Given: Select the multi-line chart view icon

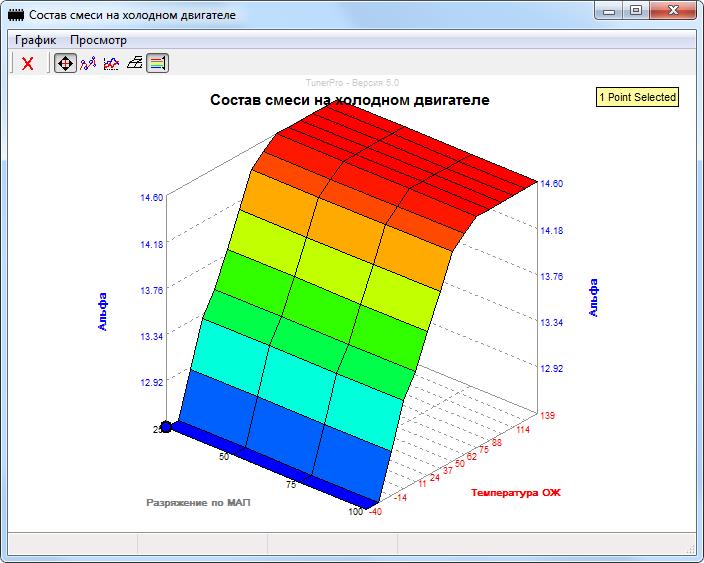Looking at the screenshot, I should coord(111,63).
